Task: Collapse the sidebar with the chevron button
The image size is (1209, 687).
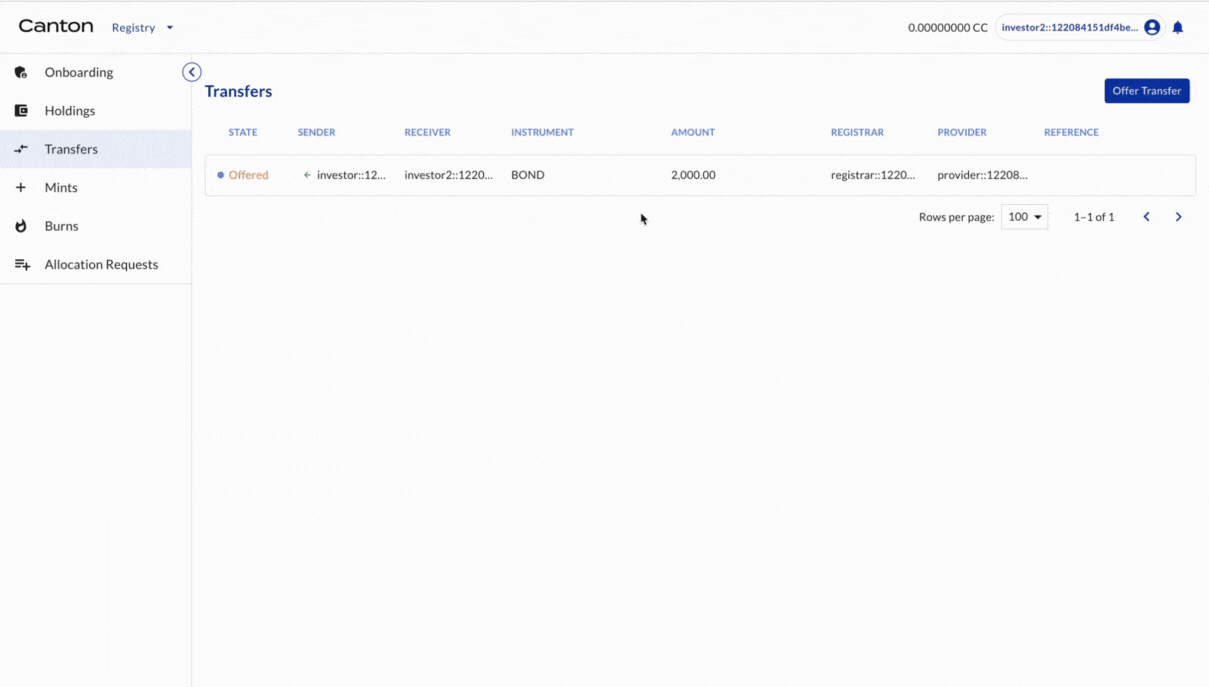Action: tap(191, 72)
